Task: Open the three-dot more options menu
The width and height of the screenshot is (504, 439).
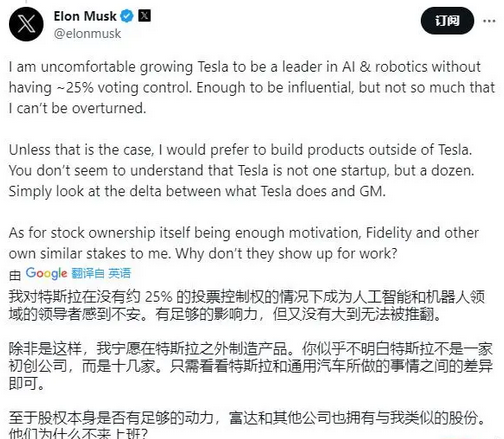Action: [489, 21]
